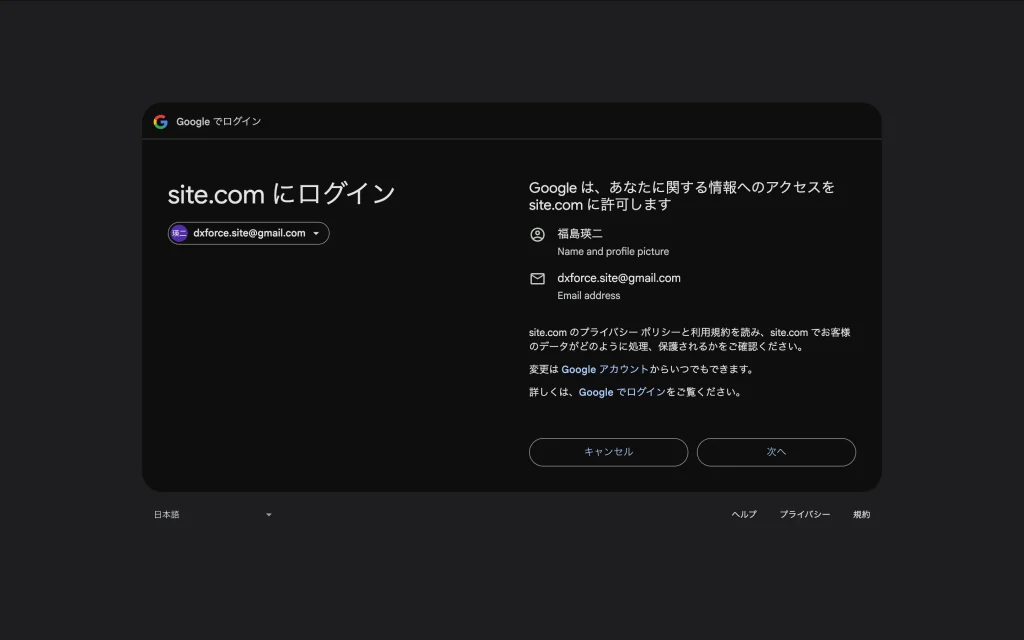Click the Google logo in the header
1024x640 pixels.
(x=160, y=122)
